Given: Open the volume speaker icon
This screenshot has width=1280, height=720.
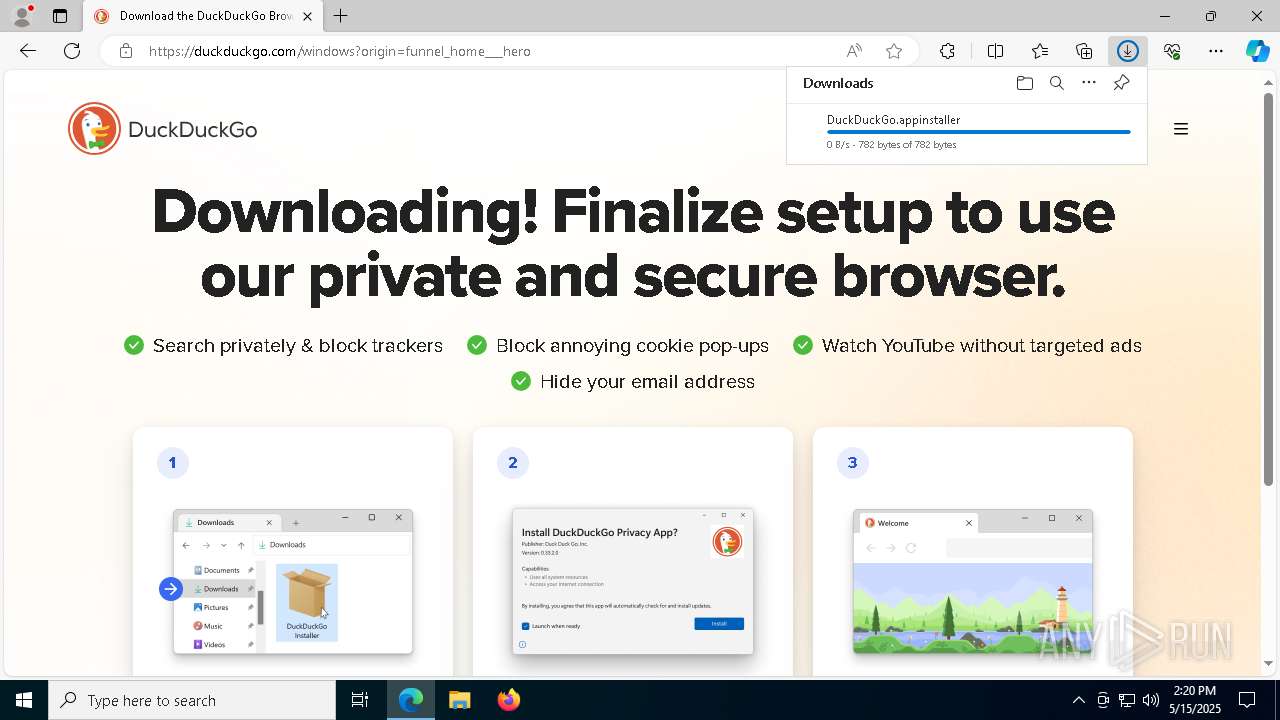Looking at the screenshot, I should pos(1151,700).
